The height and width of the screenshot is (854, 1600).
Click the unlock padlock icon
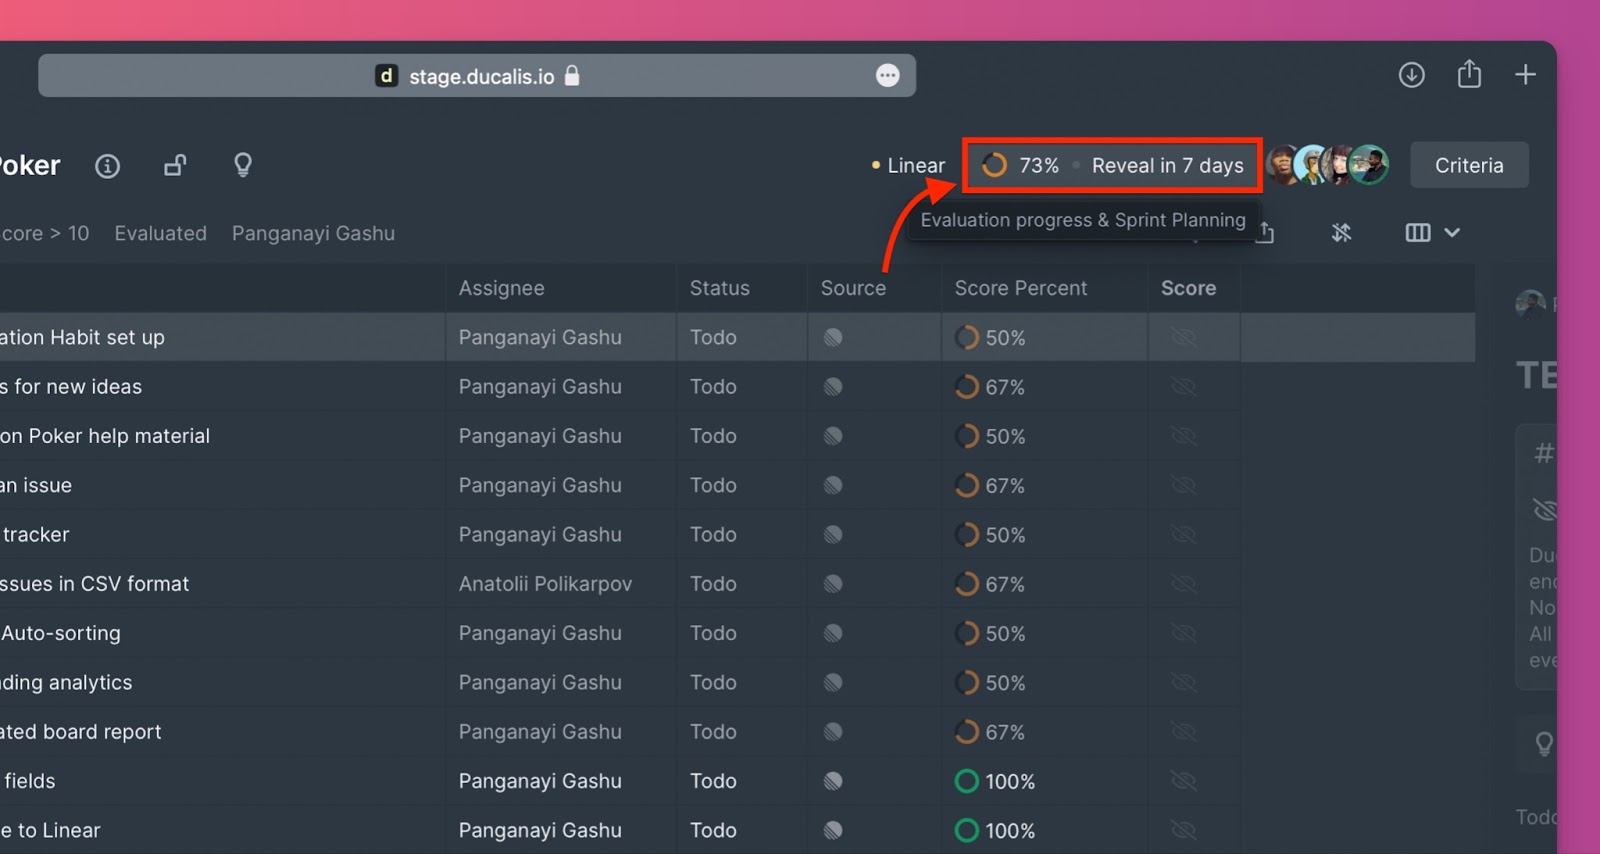(x=175, y=166)
